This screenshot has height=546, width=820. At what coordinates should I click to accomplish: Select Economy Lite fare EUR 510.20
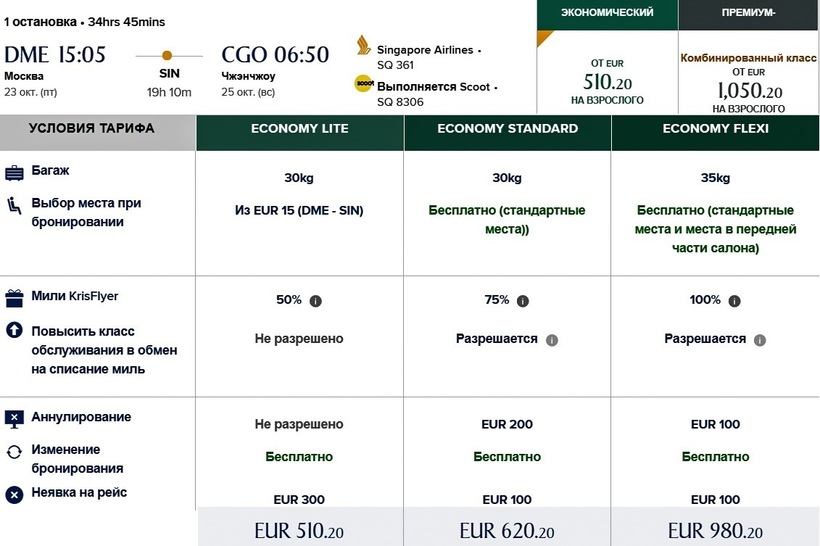299,530
